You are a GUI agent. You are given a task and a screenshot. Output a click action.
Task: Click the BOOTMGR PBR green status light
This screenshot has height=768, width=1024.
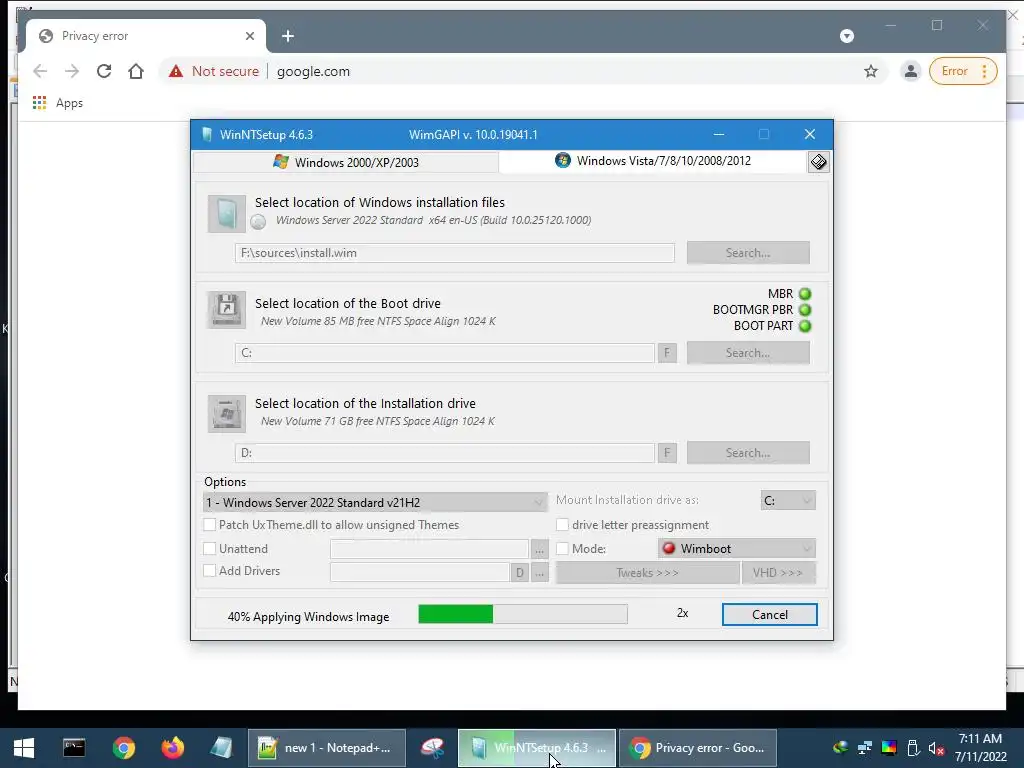pos(805,310)
